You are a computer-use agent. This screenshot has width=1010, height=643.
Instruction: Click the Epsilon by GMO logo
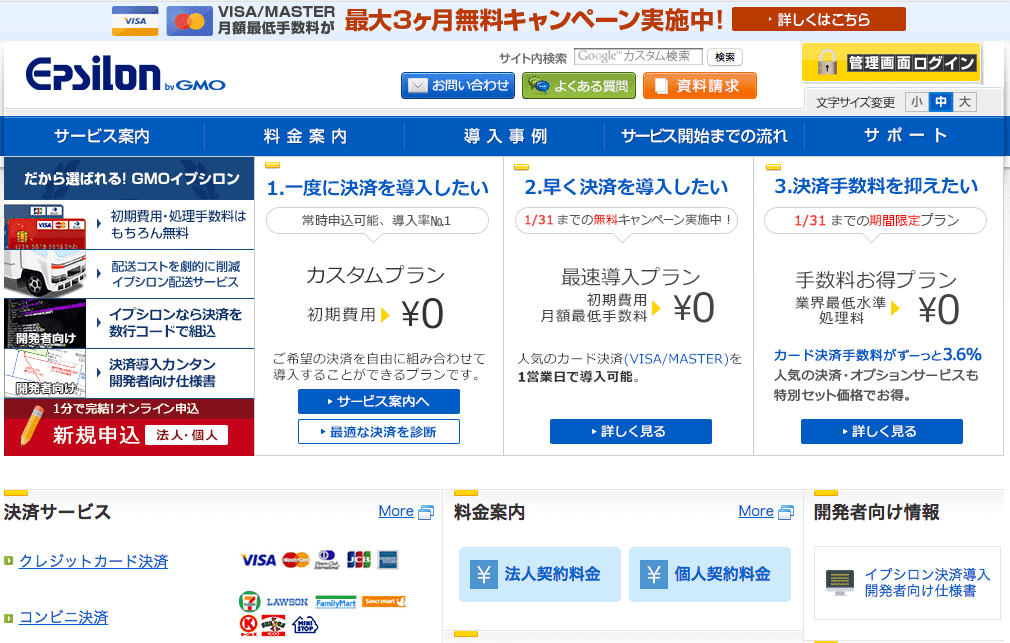point(126,75)
